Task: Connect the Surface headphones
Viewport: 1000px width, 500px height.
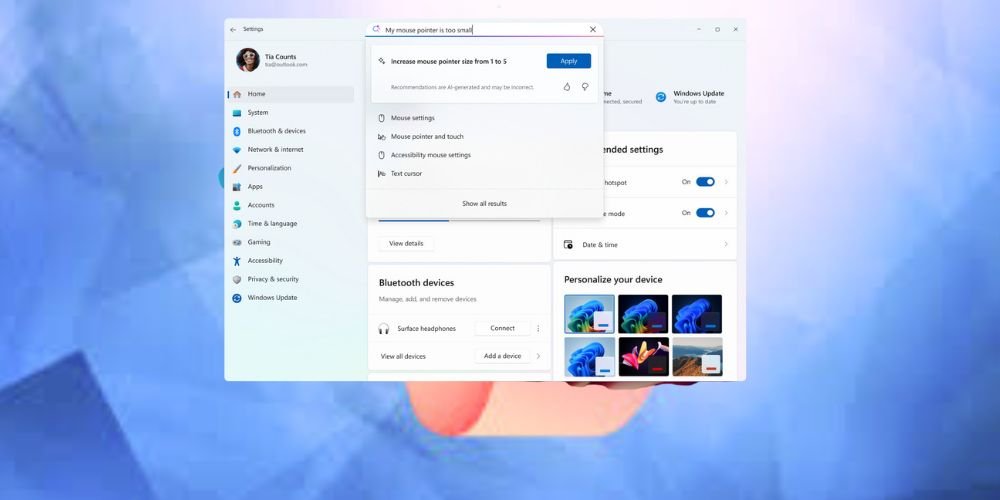Action: click(x=503, y=328)
